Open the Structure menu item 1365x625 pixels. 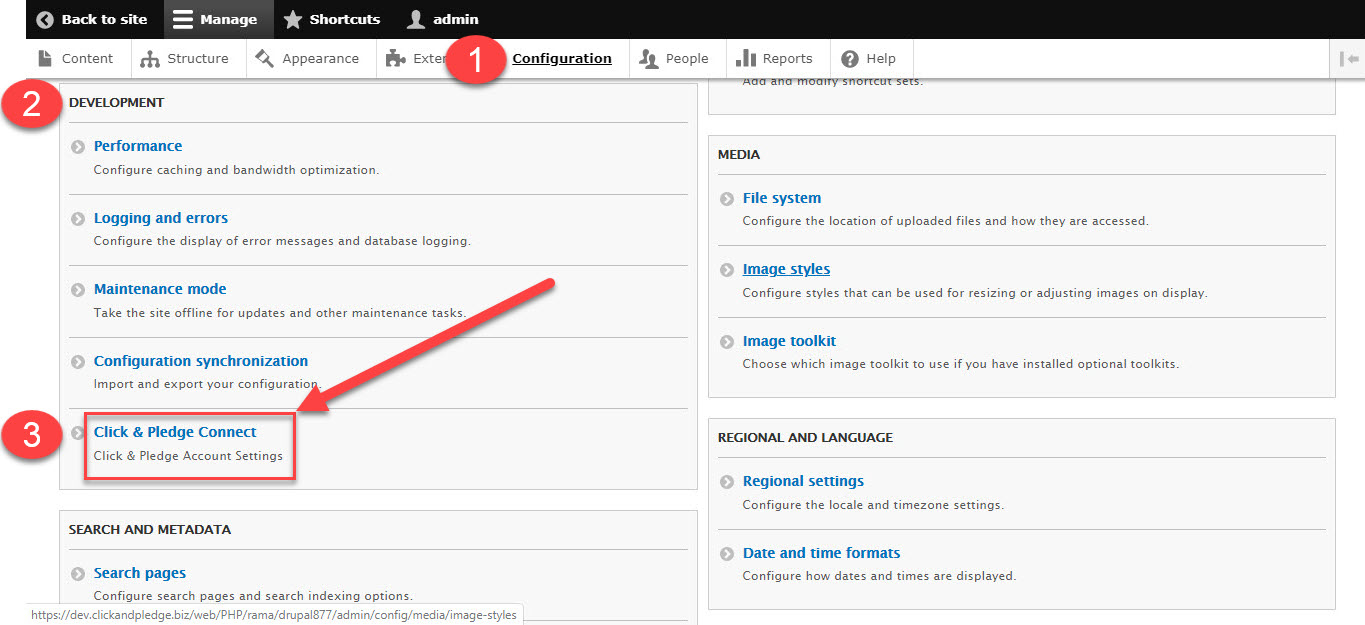coord(186,58)
